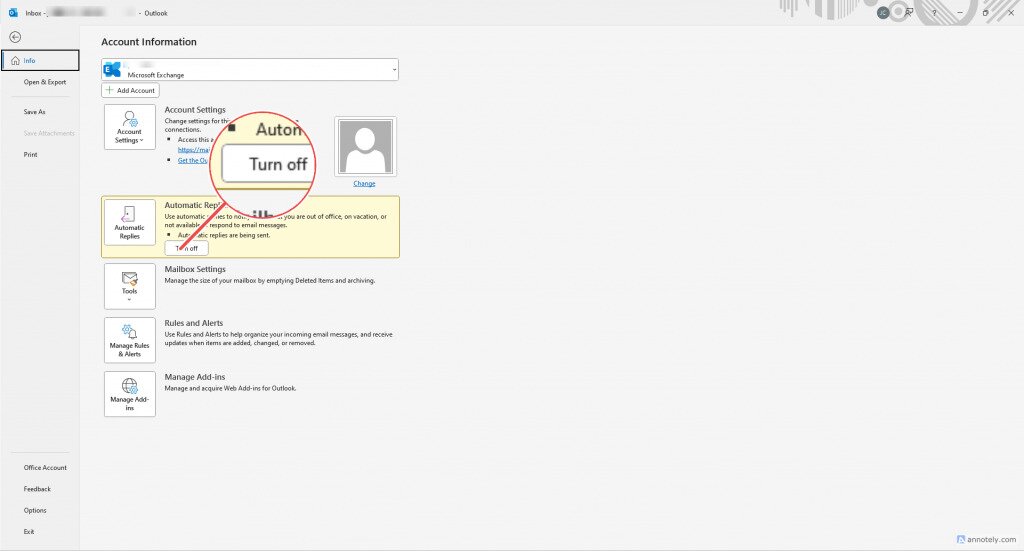Click the Exchange account icon in the selector
Image resolution: width=1024 pixels, height=551 pixels.
[x=112, y=69]
